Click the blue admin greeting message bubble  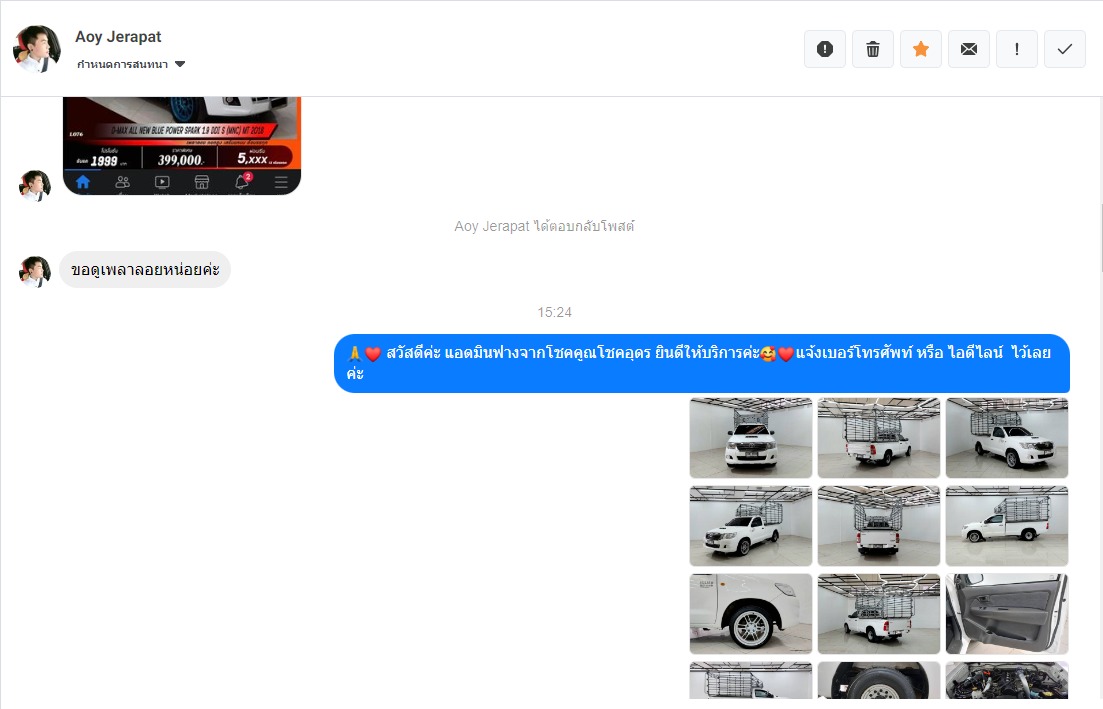pos(701,363)
